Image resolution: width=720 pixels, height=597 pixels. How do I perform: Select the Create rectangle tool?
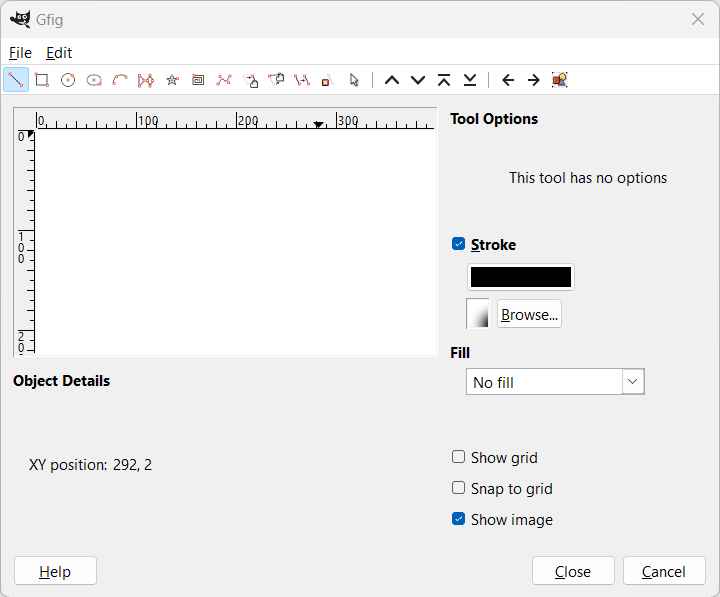click(42, 80)
